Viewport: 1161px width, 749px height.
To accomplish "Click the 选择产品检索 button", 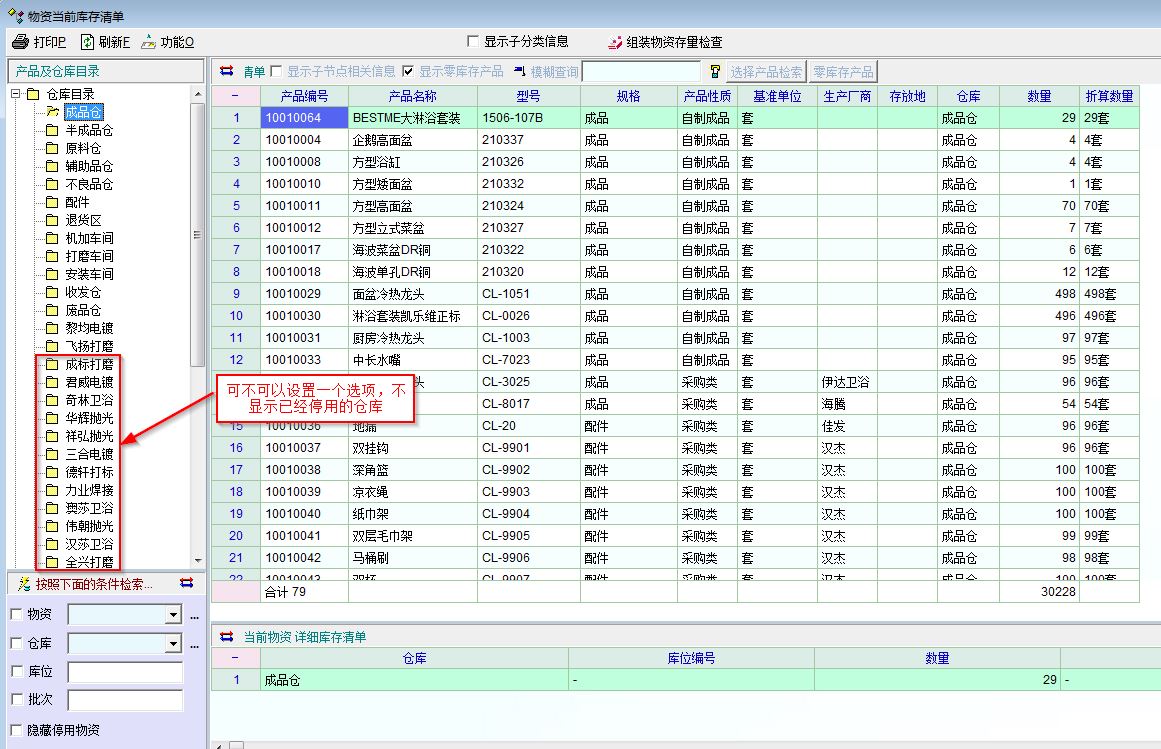I will (x=766, y=72).
